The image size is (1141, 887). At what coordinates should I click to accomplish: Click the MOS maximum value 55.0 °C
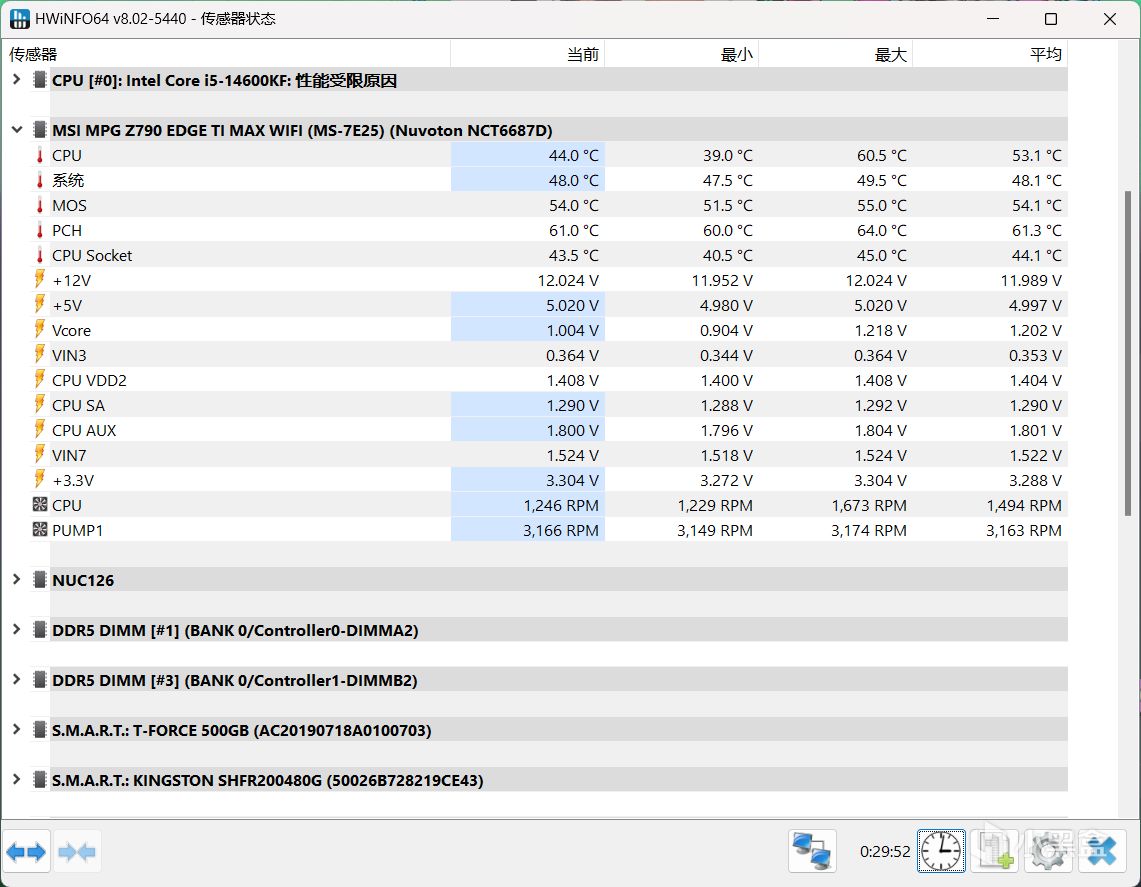click(882, 205)
